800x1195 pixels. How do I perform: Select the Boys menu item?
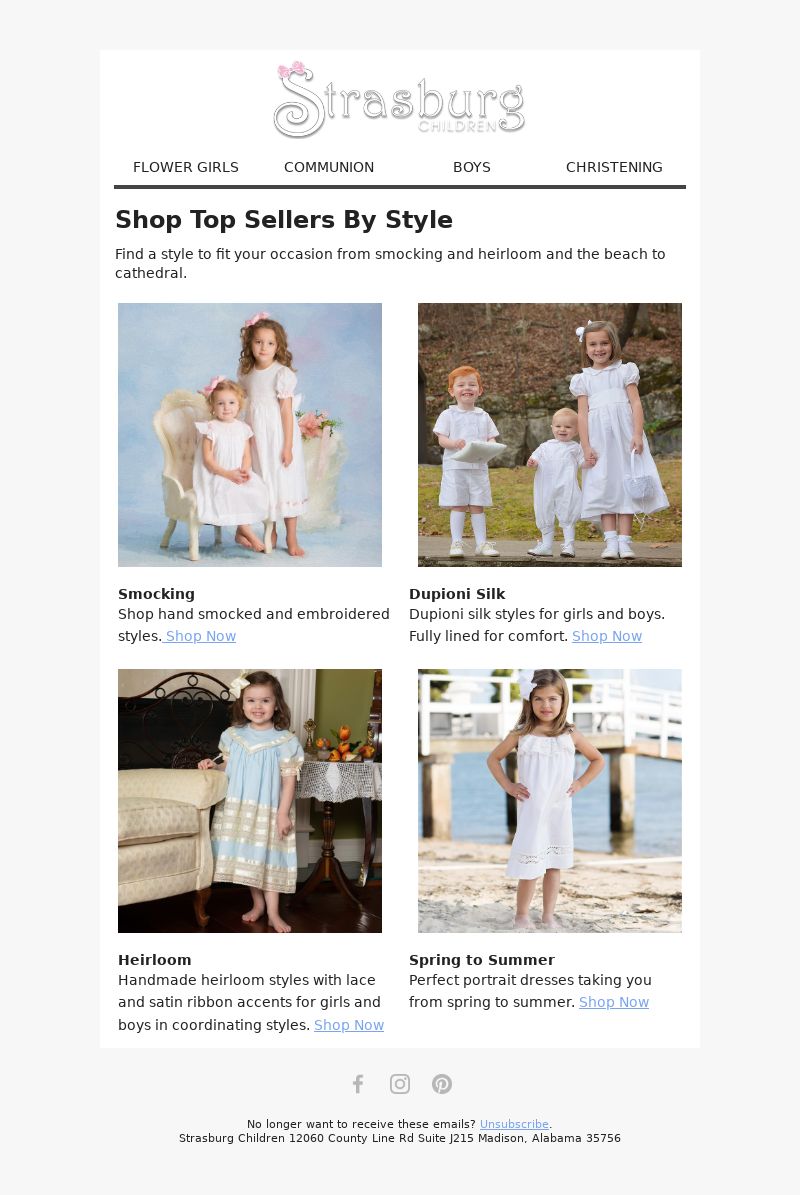coord(472,167)
